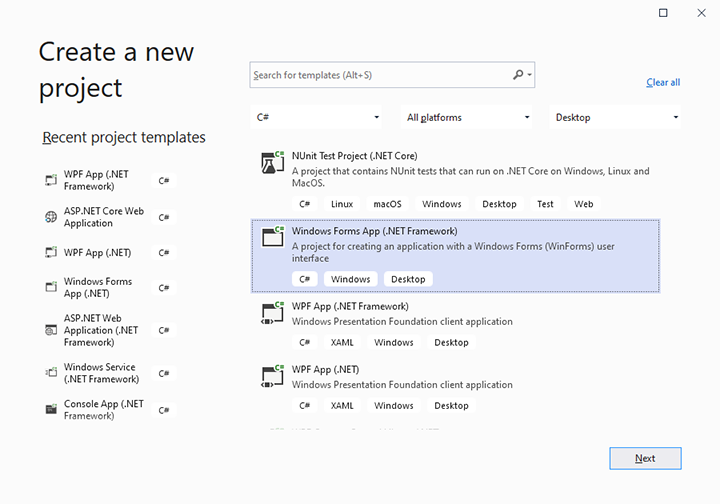Image resolution: width=720 pixels, height=504 pixels.
Task: Click recent WPF App (.NET Framework) icon
Action: (51, 180)
